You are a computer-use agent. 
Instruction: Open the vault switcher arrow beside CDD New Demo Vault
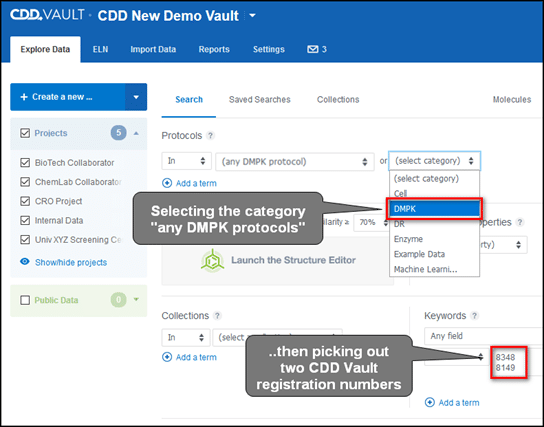(253, 16)
